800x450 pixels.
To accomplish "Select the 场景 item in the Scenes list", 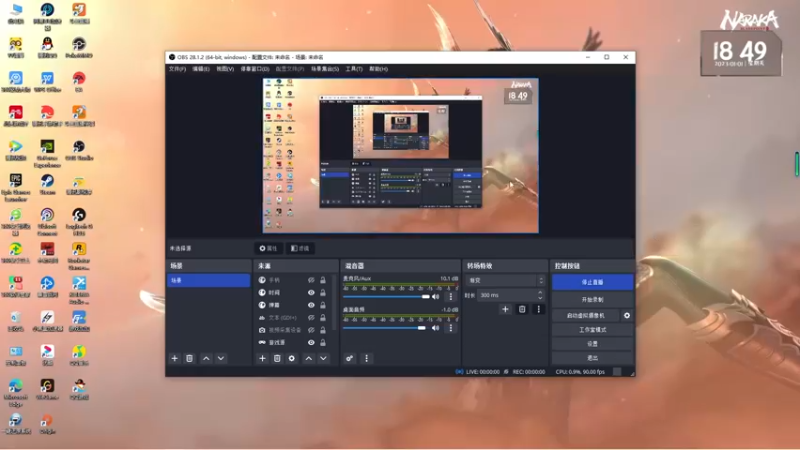I will 208,280.
